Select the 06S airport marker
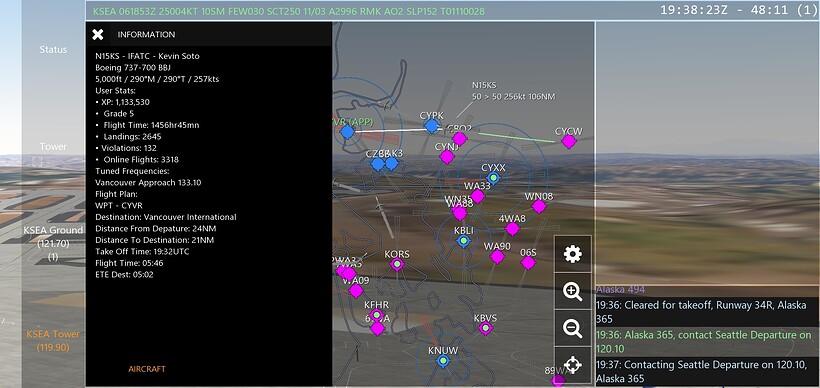Screen dimensions: 820x388 click(x=528, y=263)
